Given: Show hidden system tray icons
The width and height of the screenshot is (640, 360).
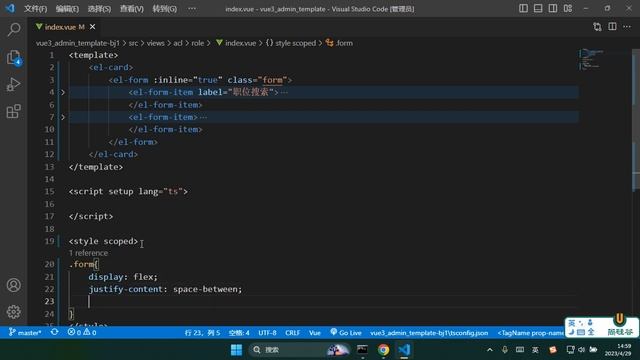Looking at the screenshot, I should tap(490, 350).
